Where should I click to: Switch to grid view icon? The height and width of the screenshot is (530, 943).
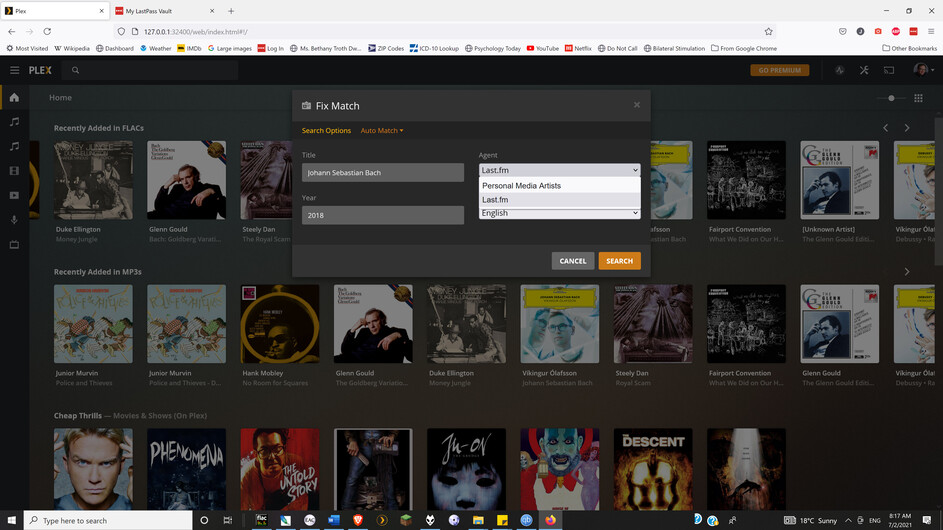point(918,98)
